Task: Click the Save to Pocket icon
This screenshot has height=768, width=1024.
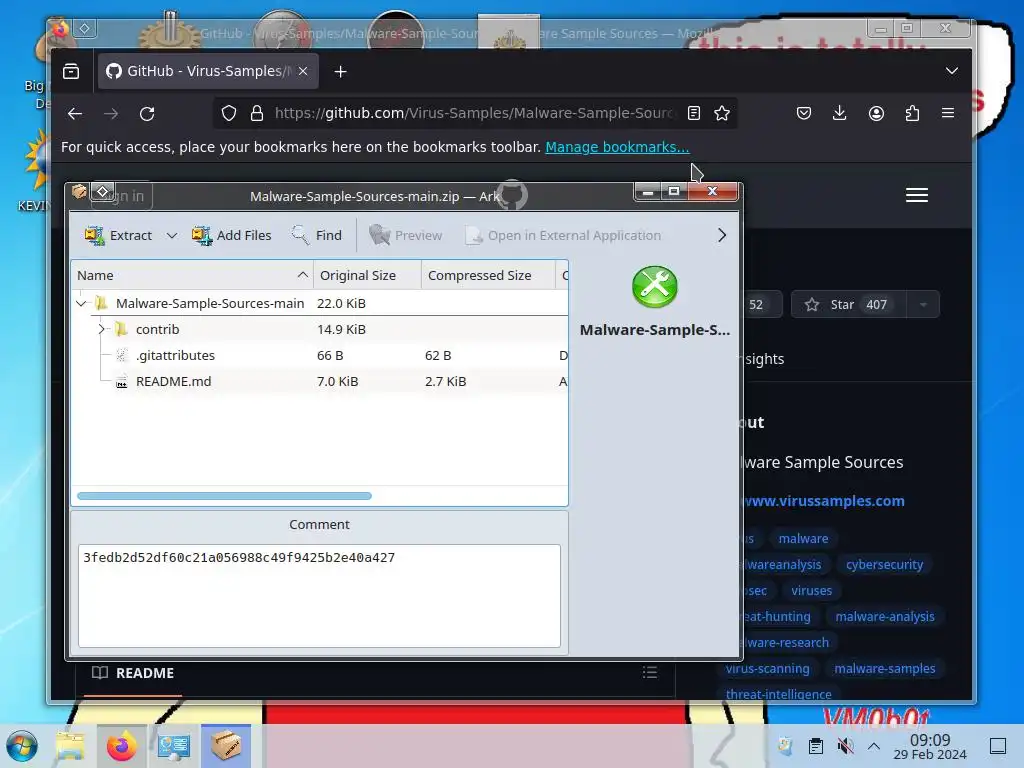Action: [804, 113]
